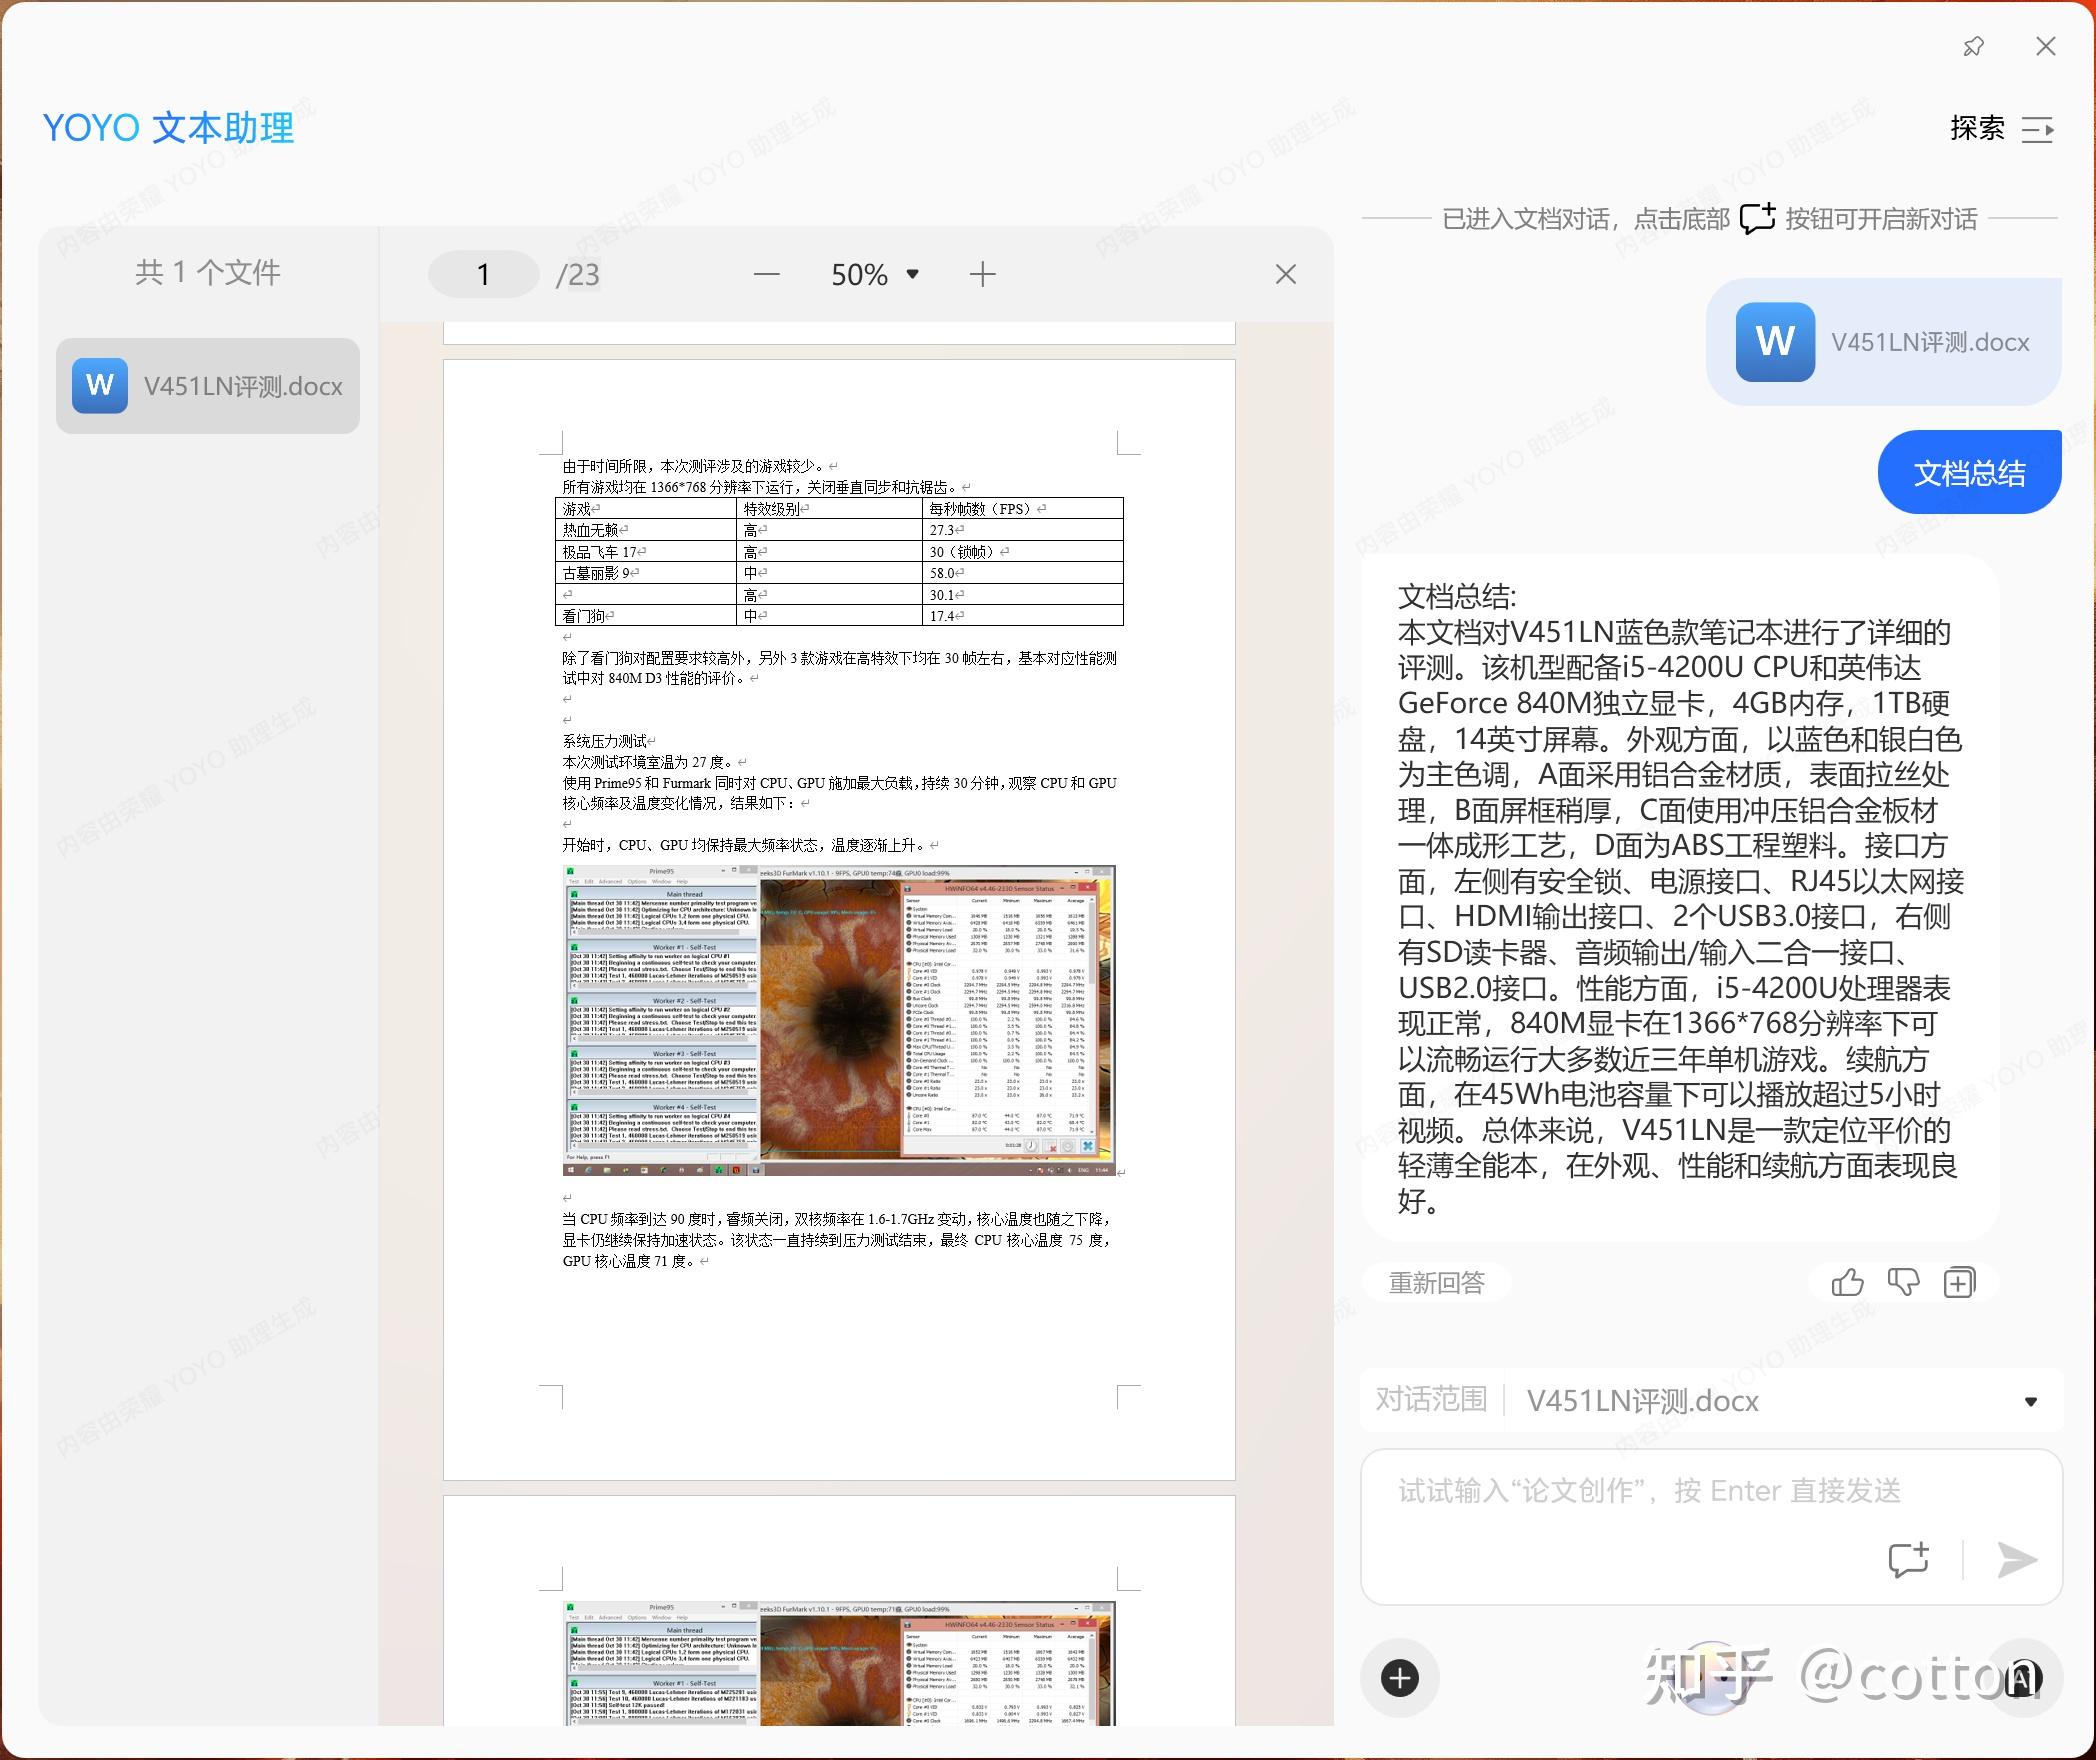Image resolution: width=2096 pixels, height=1760 pixels.
Task: Click FPS value 27.3 in table
Action: 1022,530
